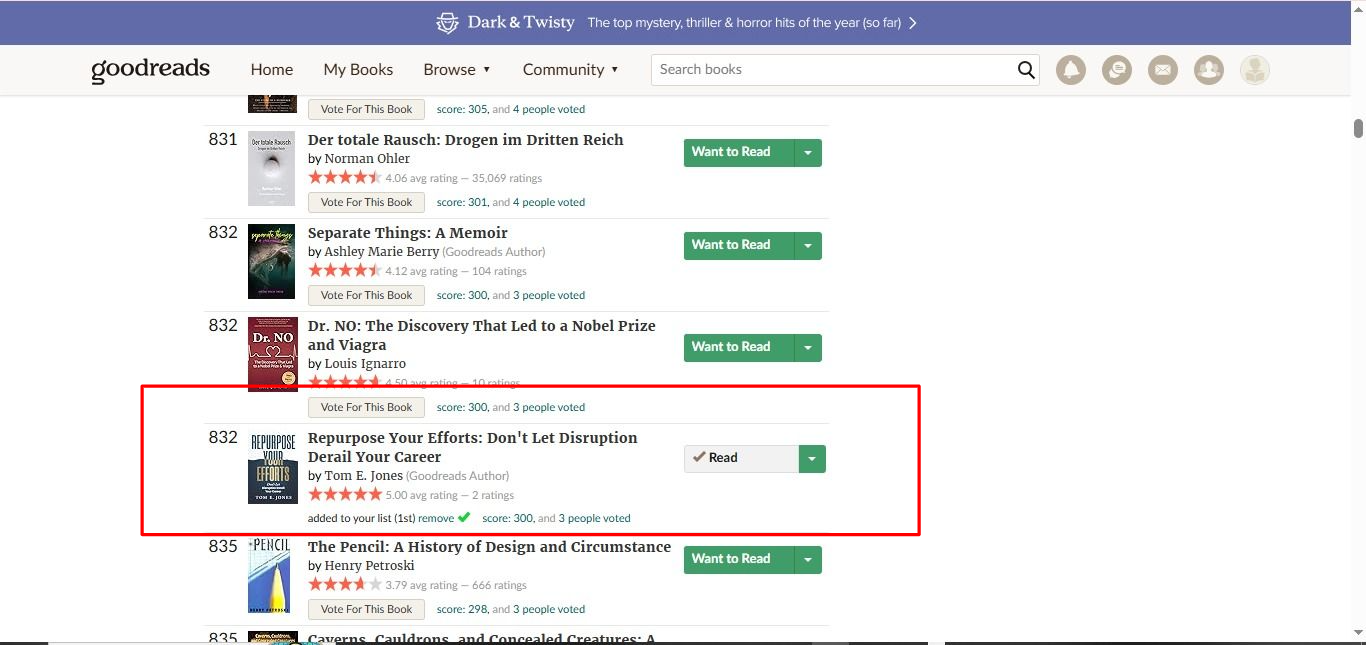Open the notifications bell icon
Image resolution: width=1366 pixels, height=645 pixels.
click(1071, 70)
